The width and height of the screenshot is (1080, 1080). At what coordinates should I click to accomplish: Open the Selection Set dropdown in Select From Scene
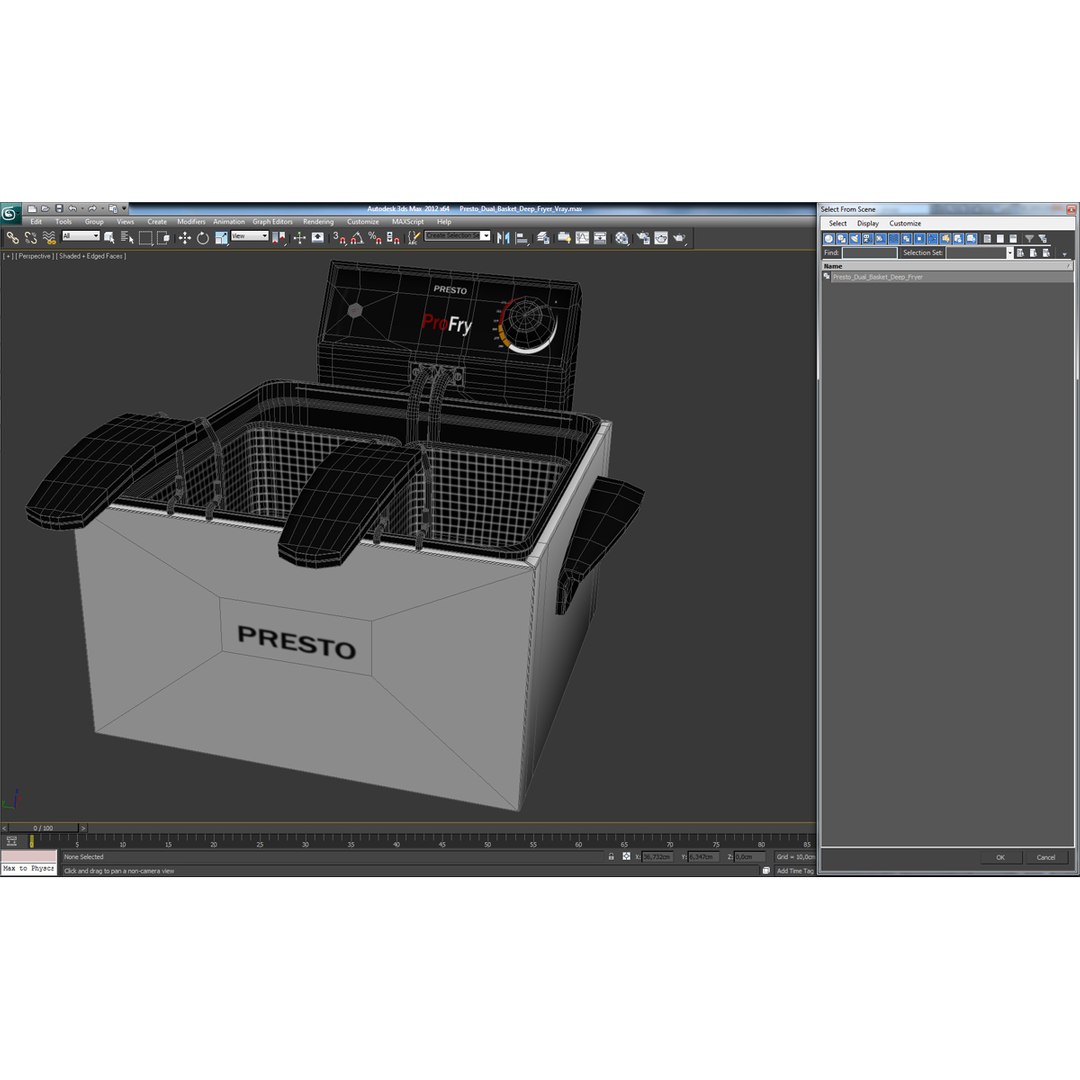click(x=1010, y=253)
